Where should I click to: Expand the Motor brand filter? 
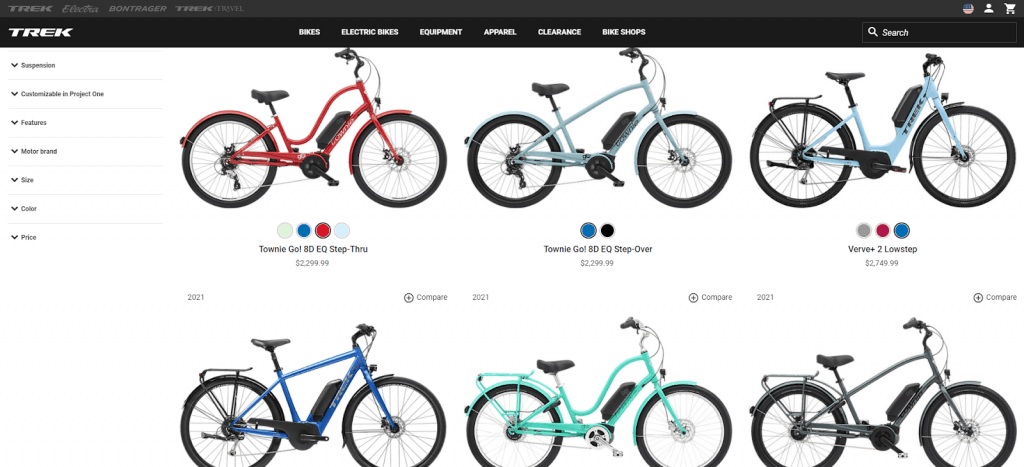(x=86, y=152)
